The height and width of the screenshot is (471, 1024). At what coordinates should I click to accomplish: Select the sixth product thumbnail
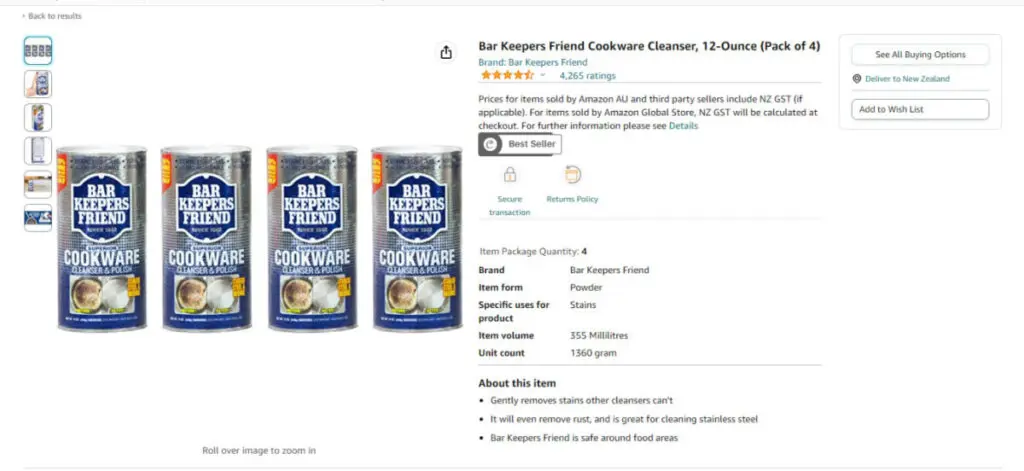pos(38,217)
